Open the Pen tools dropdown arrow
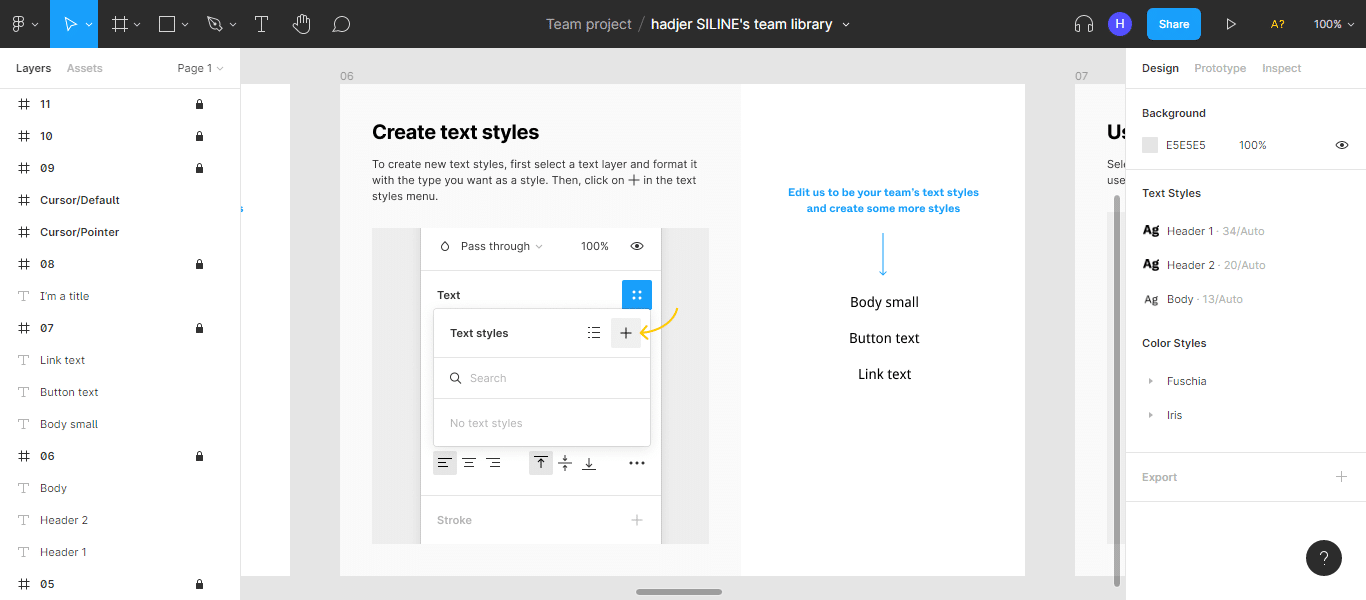 (x=233, y=24)
